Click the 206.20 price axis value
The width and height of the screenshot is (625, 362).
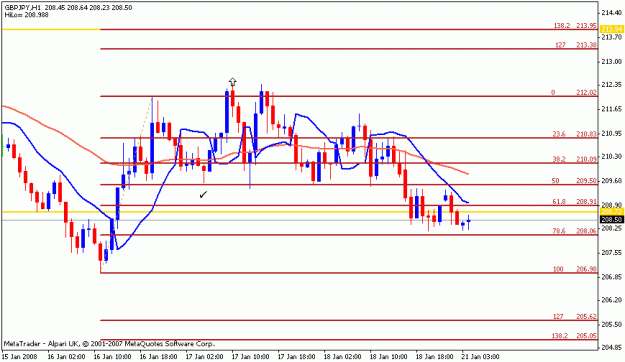612,300
